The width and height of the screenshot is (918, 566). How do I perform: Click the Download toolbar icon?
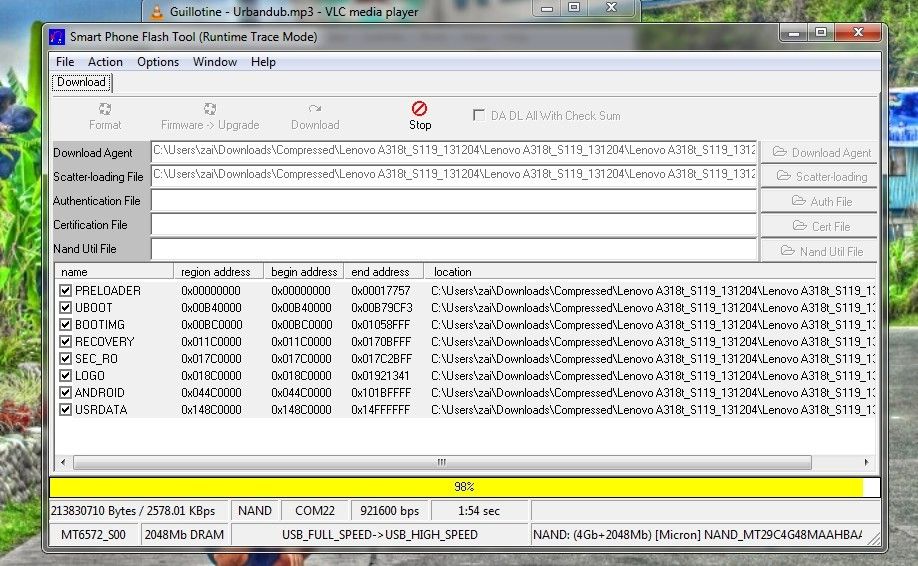click(x=315, y=109)
